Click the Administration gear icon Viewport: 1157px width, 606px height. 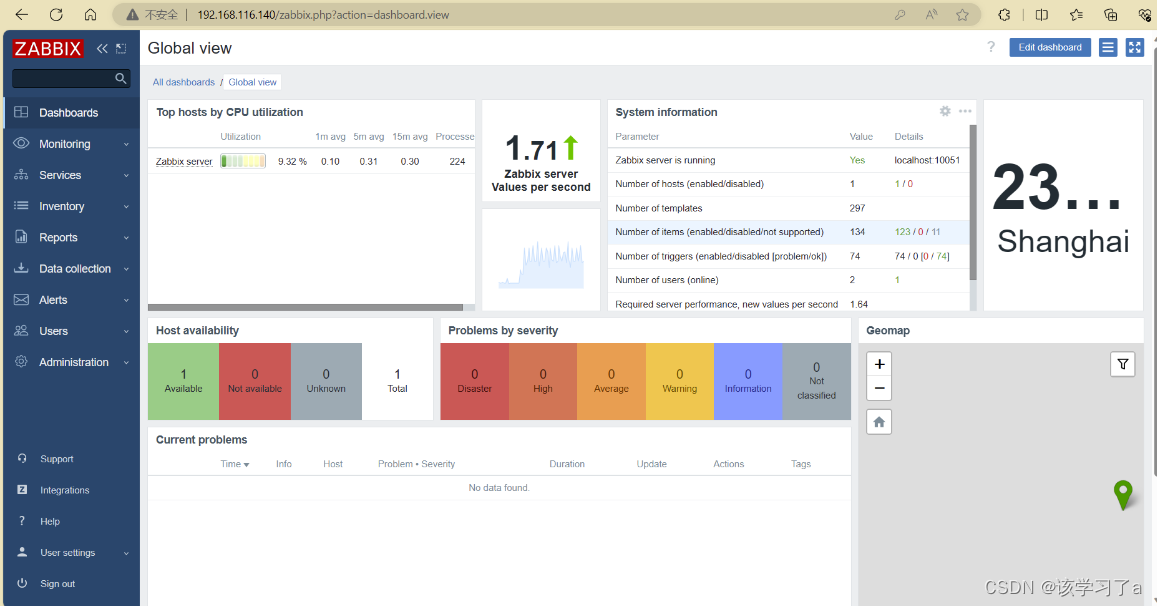[x=21, y=362]
